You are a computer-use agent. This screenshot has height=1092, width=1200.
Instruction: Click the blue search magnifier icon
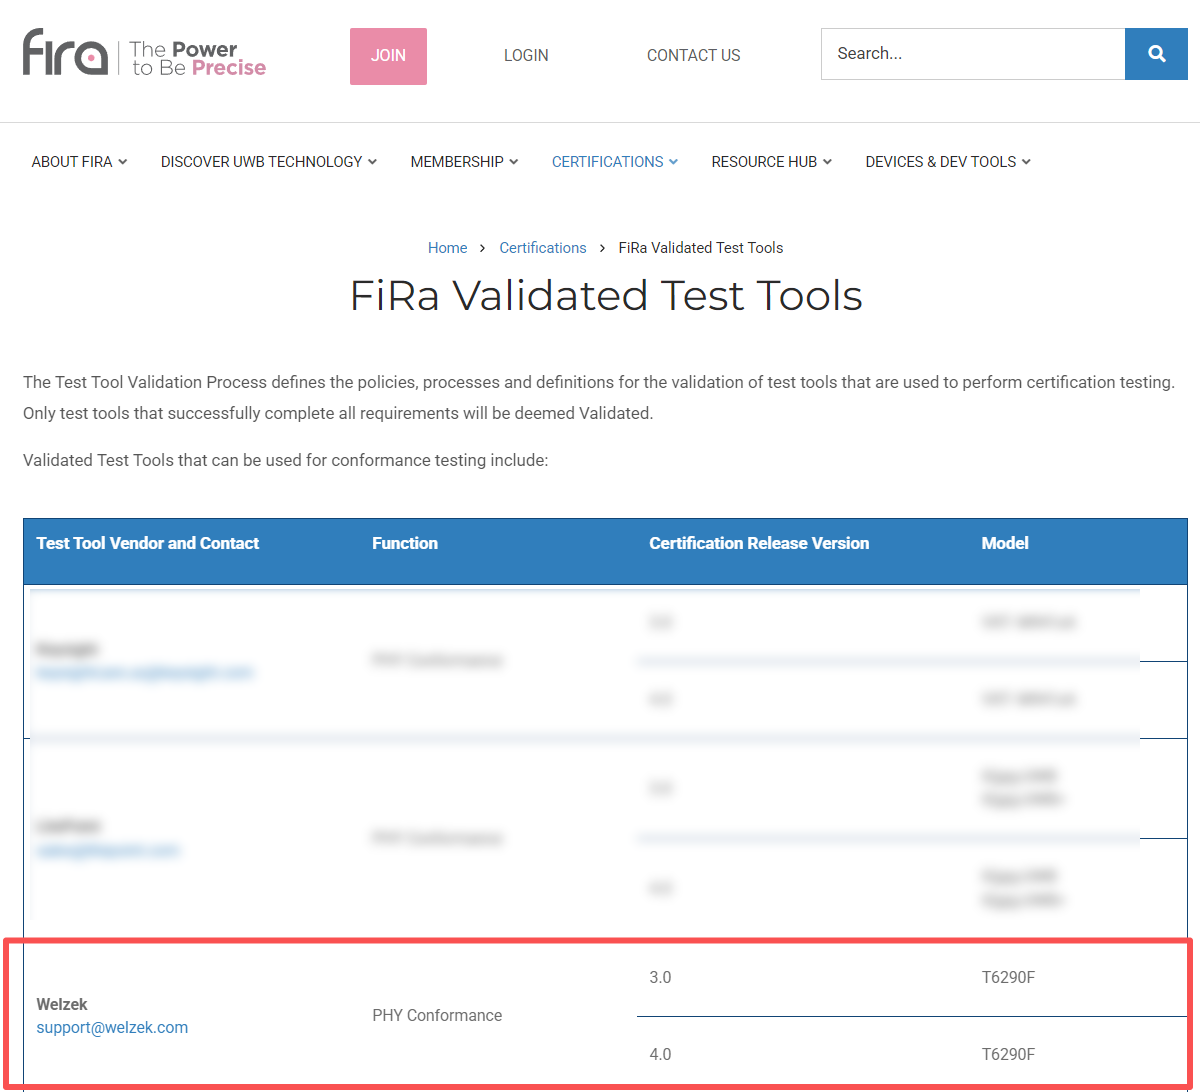click(x=1156, y=53)
